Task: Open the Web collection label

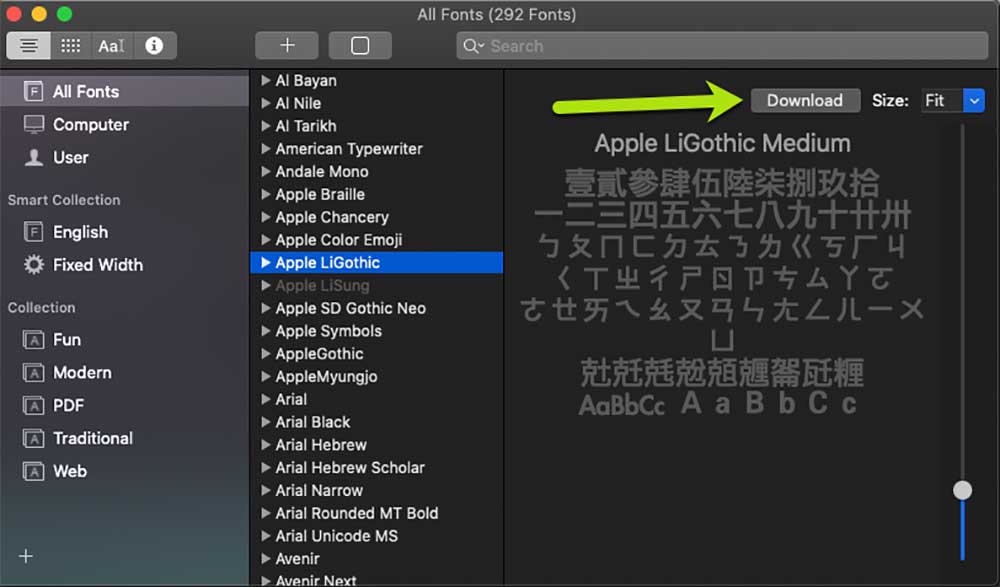Action: [70, 472]
